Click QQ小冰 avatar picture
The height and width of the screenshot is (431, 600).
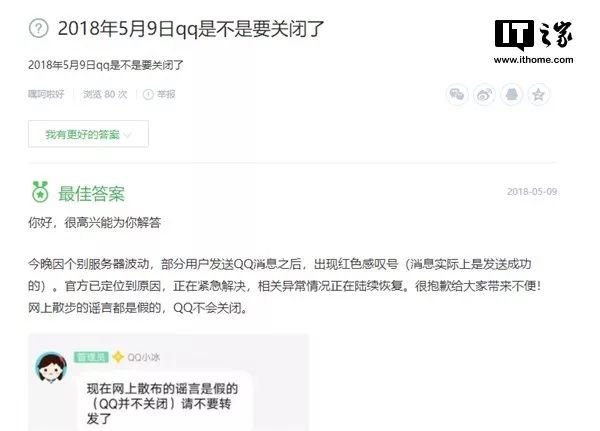pyautogui.click(x=51, y=367)
